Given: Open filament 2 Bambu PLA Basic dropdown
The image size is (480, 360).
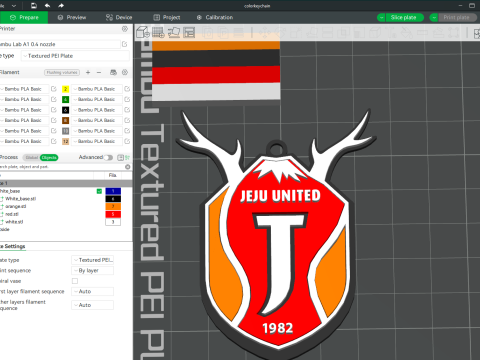Looking at the screenshot, I should [97, 89].
